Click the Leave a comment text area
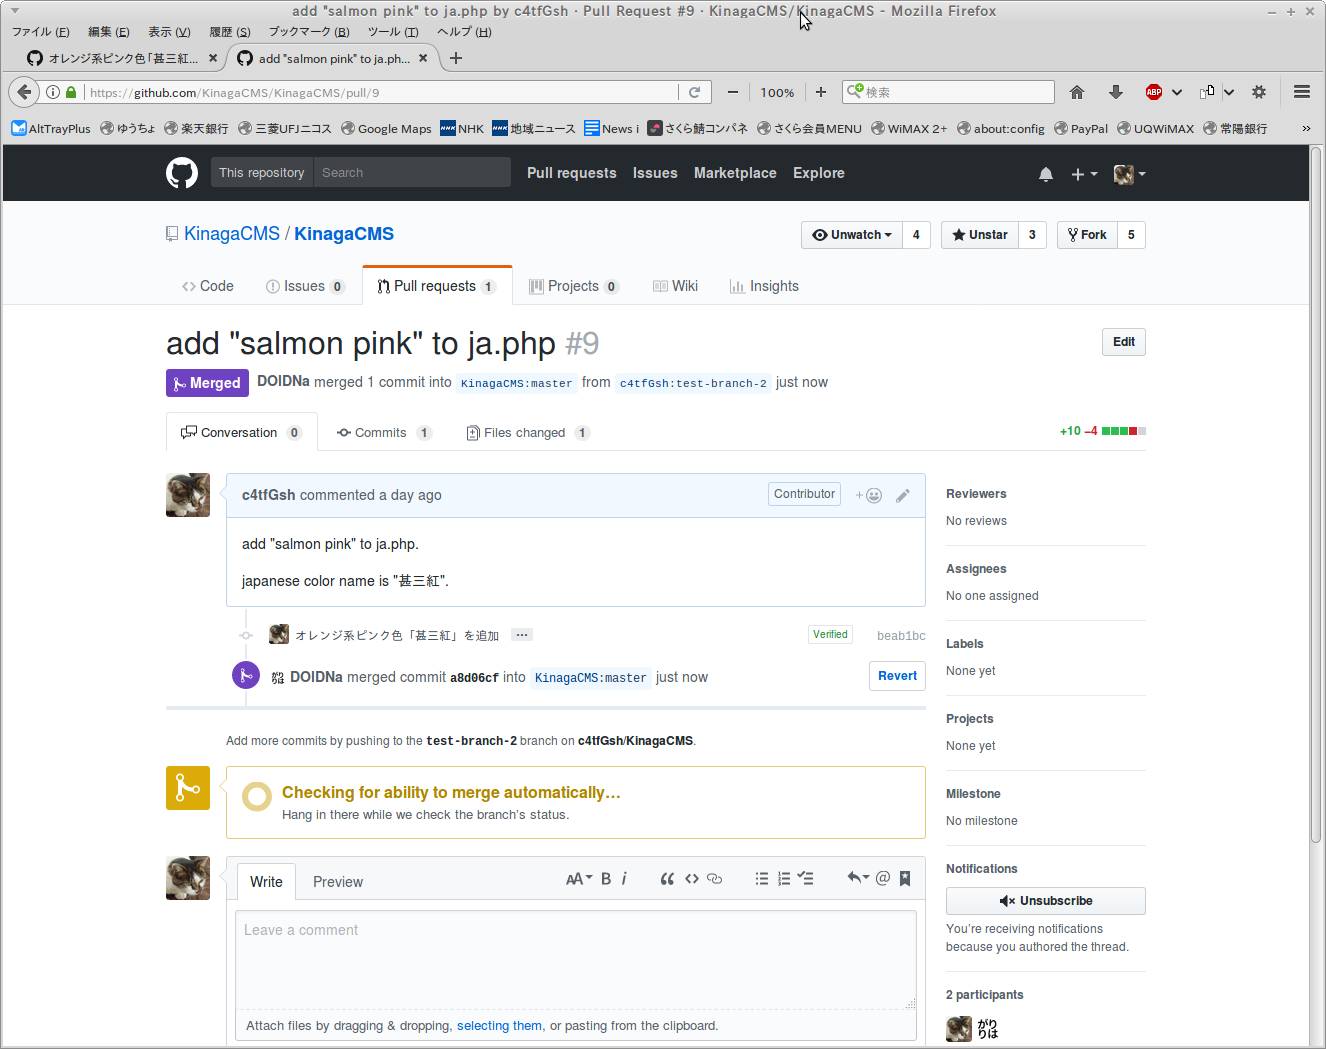The width and height of the screenshot is (1326, 1049). tap(575, 960)
